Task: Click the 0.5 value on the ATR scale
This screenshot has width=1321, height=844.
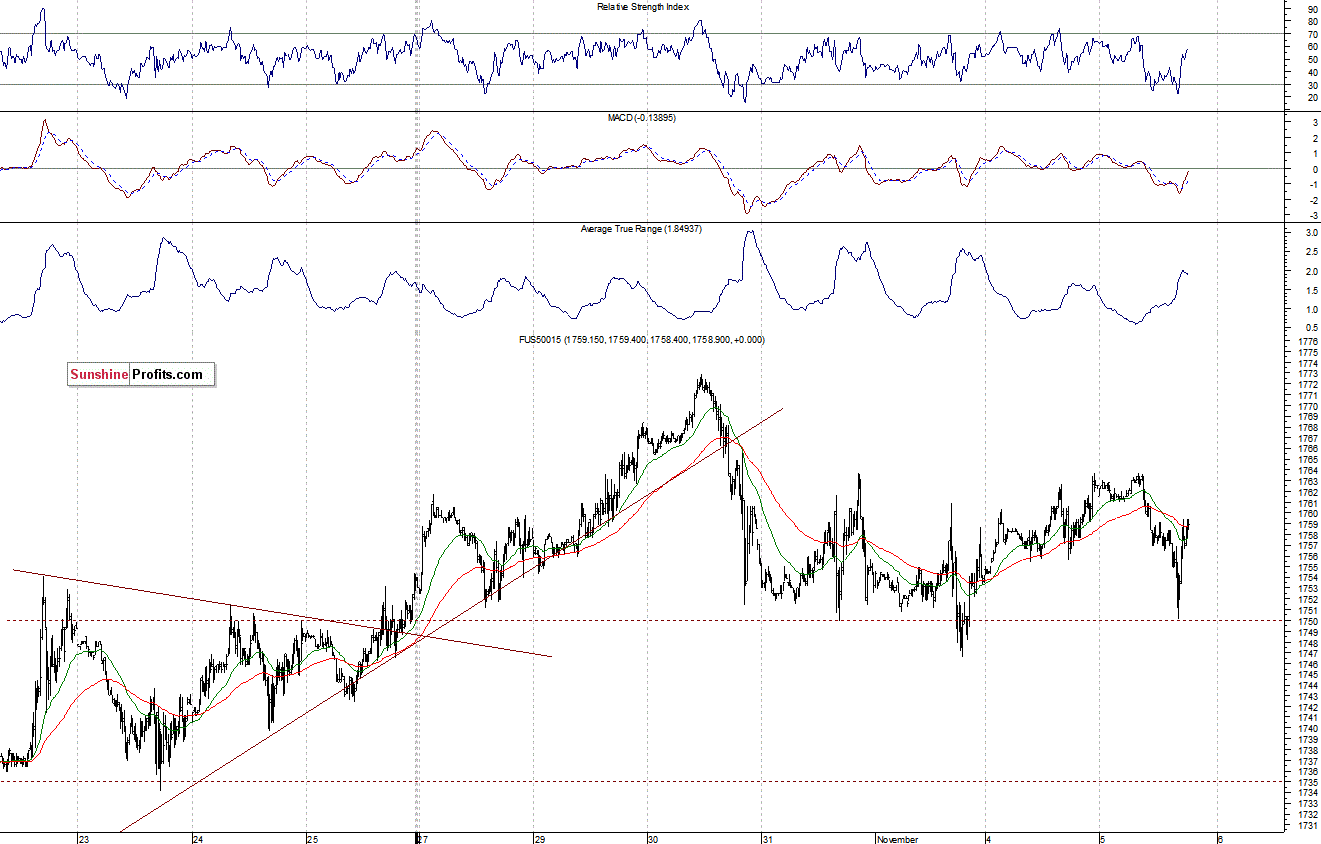Action: 1310,328
